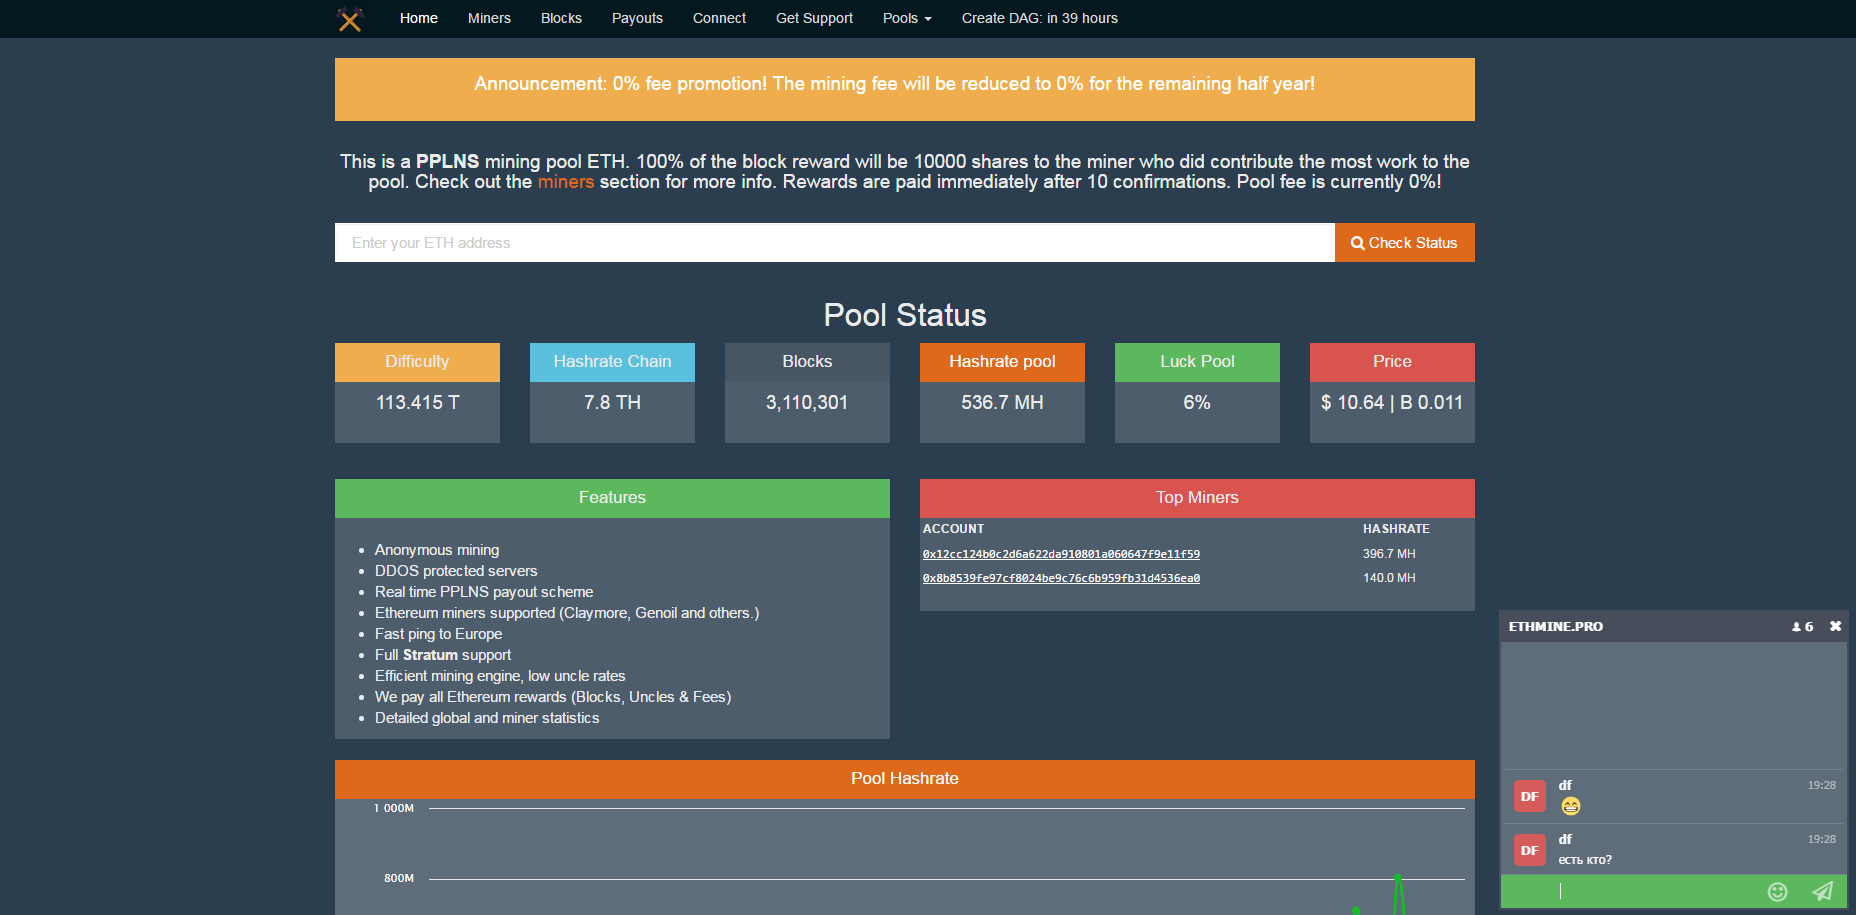Click the 396.7 MH hashrate cell
Image resolution: width=1856 pixels, height=915 pixels.
1389,554
